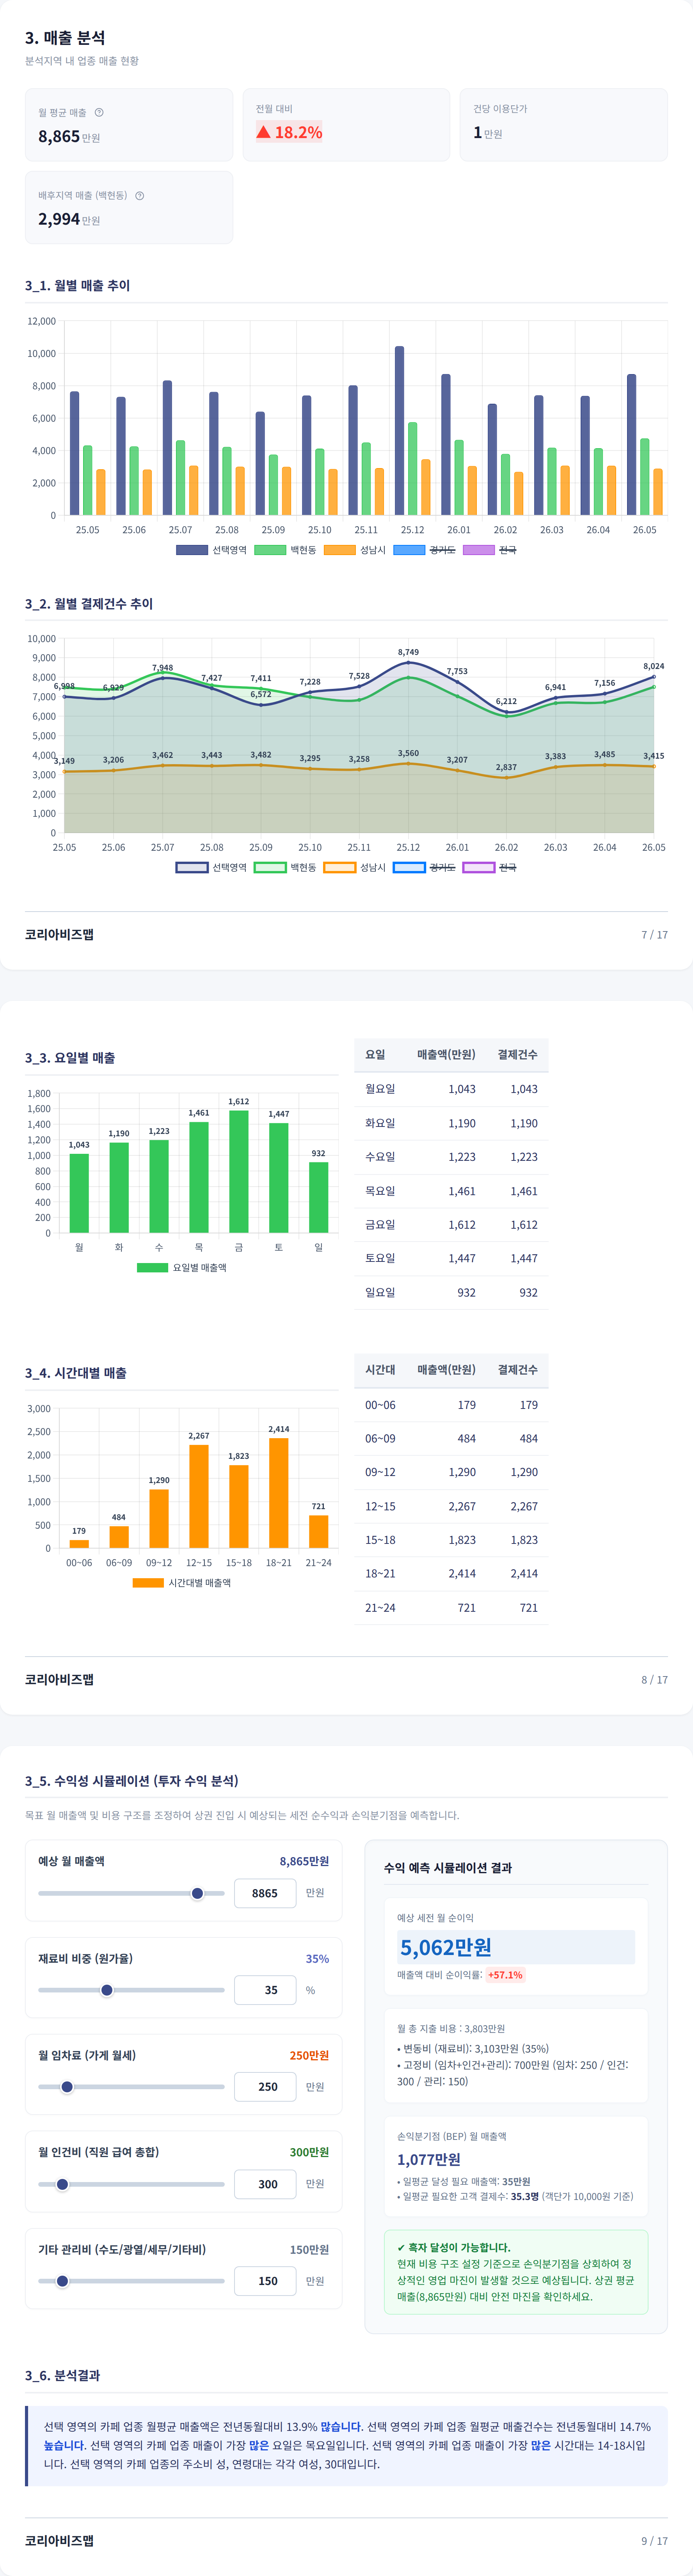Click the 월 임차료 (가게 월세) slider handle

tap(67, 2087)
